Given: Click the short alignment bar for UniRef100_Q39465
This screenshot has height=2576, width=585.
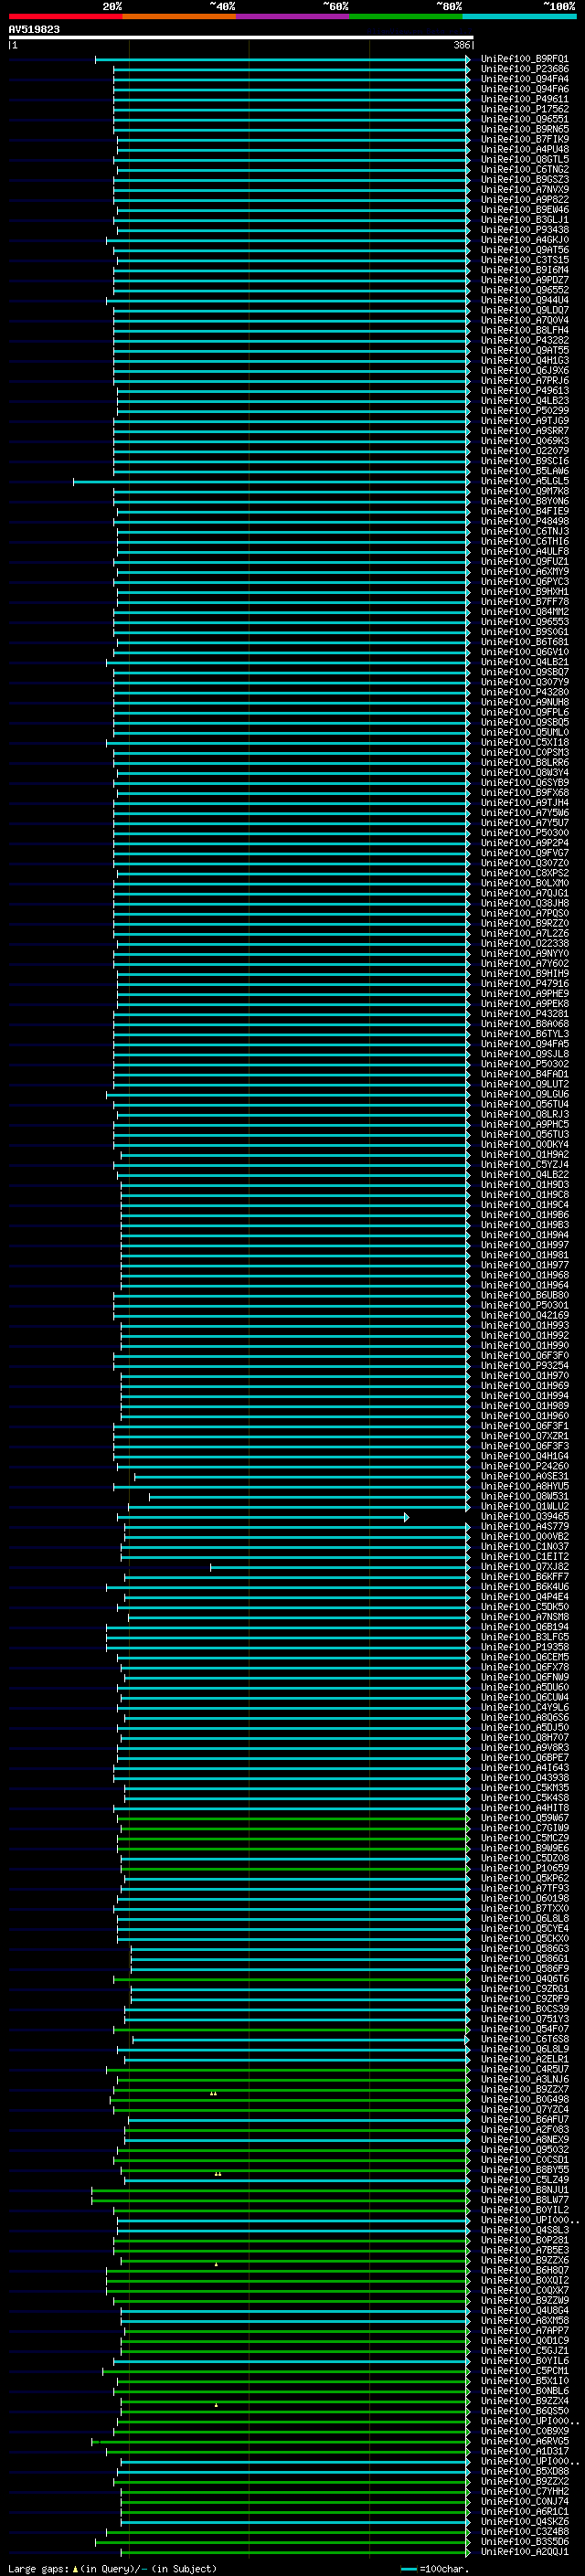Looking at the screenshot, I should tap(263, 1517).
